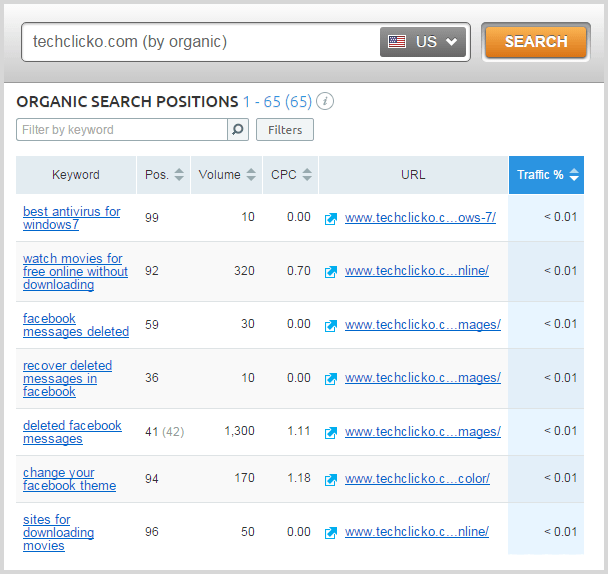Select CPC value 1.18

click(299, 478)
